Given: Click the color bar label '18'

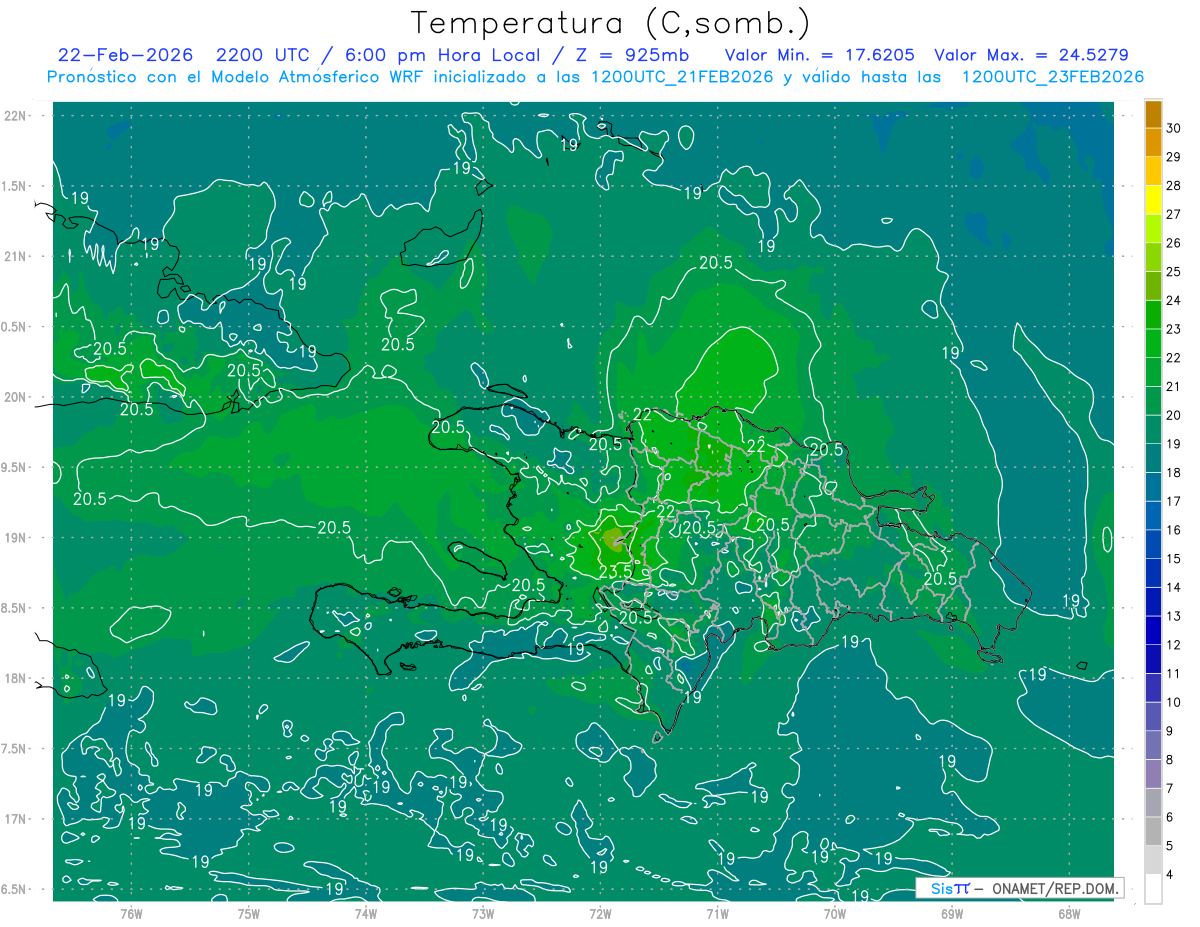Looking at the screenshot, I should pos(1173,472).
